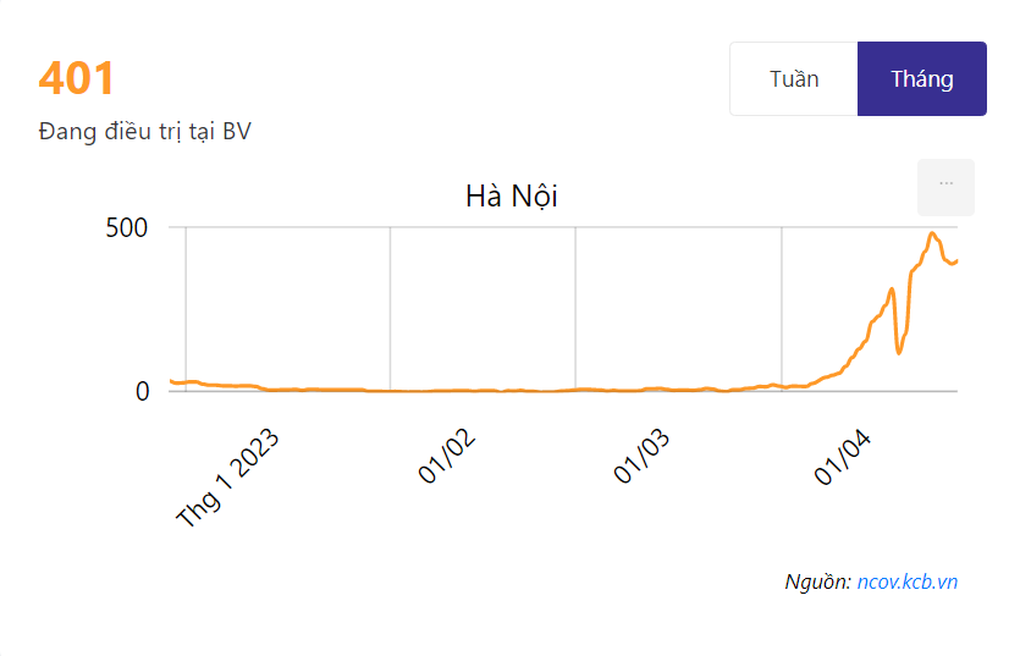
Task: Click the peak point of the orange line
Action: click(932, 233)
